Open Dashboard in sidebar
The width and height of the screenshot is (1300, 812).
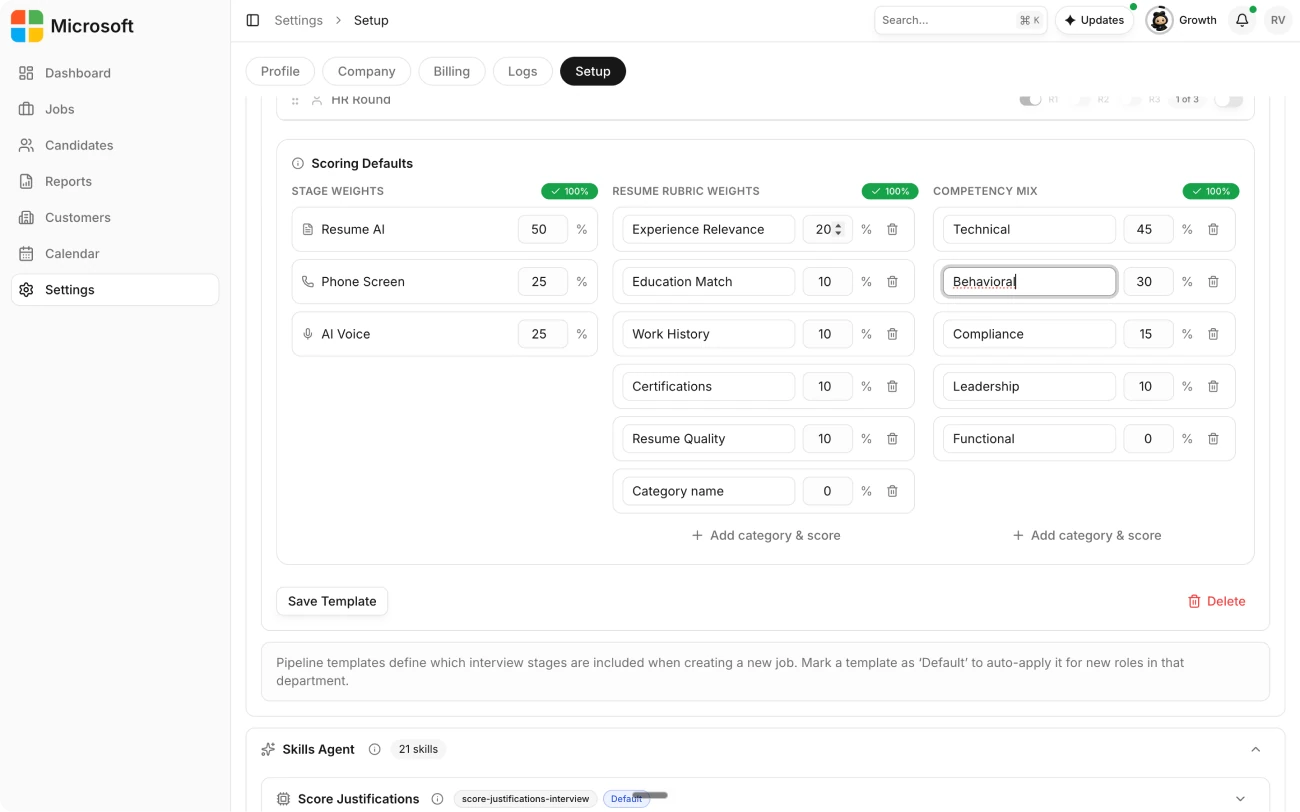115,73
